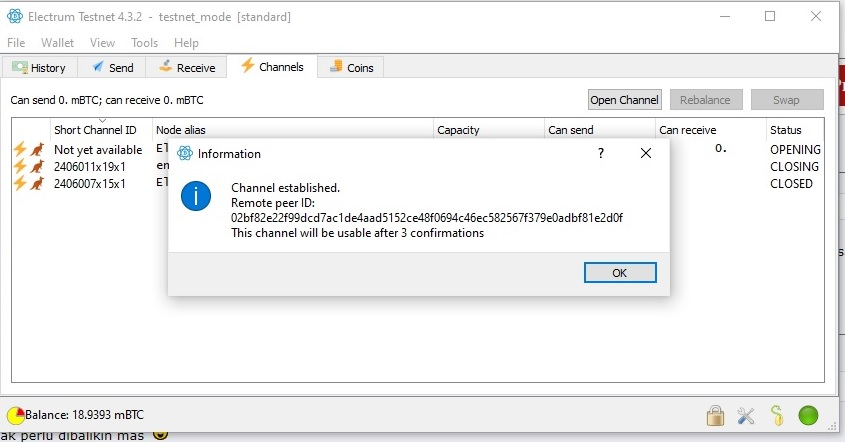Click the lightning bolt icon on the OPENING channel row
The width and height of the screenshot is (845, 444).
20,149
